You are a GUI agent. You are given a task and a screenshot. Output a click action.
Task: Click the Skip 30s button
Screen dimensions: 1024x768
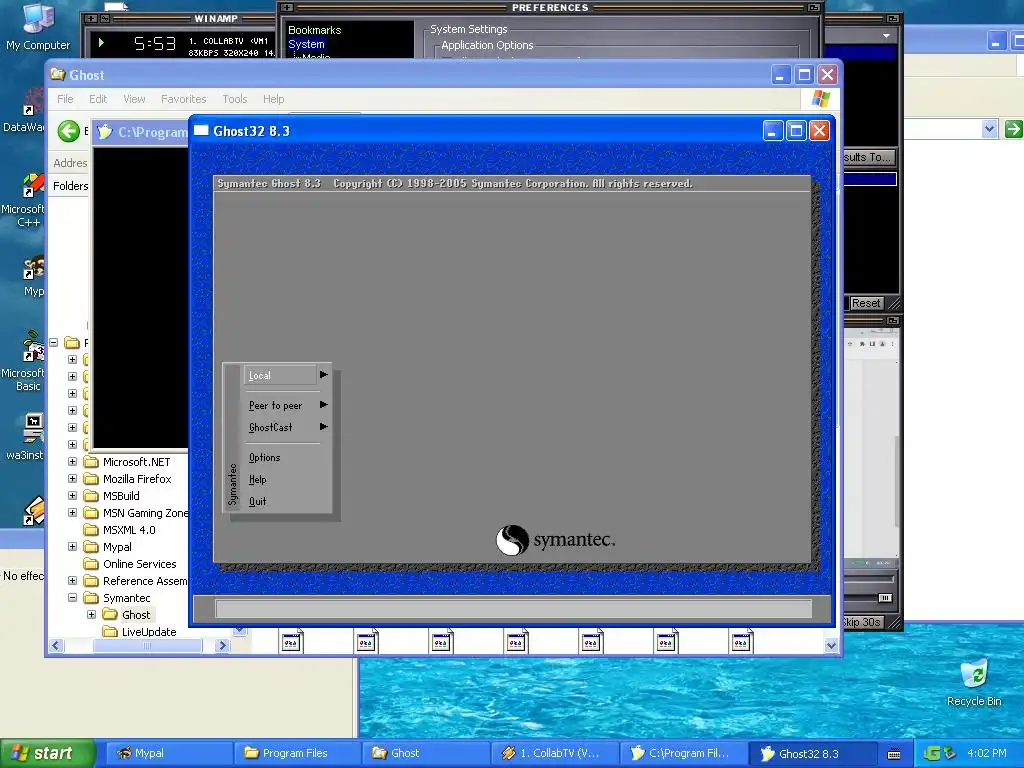coord(862,622)
